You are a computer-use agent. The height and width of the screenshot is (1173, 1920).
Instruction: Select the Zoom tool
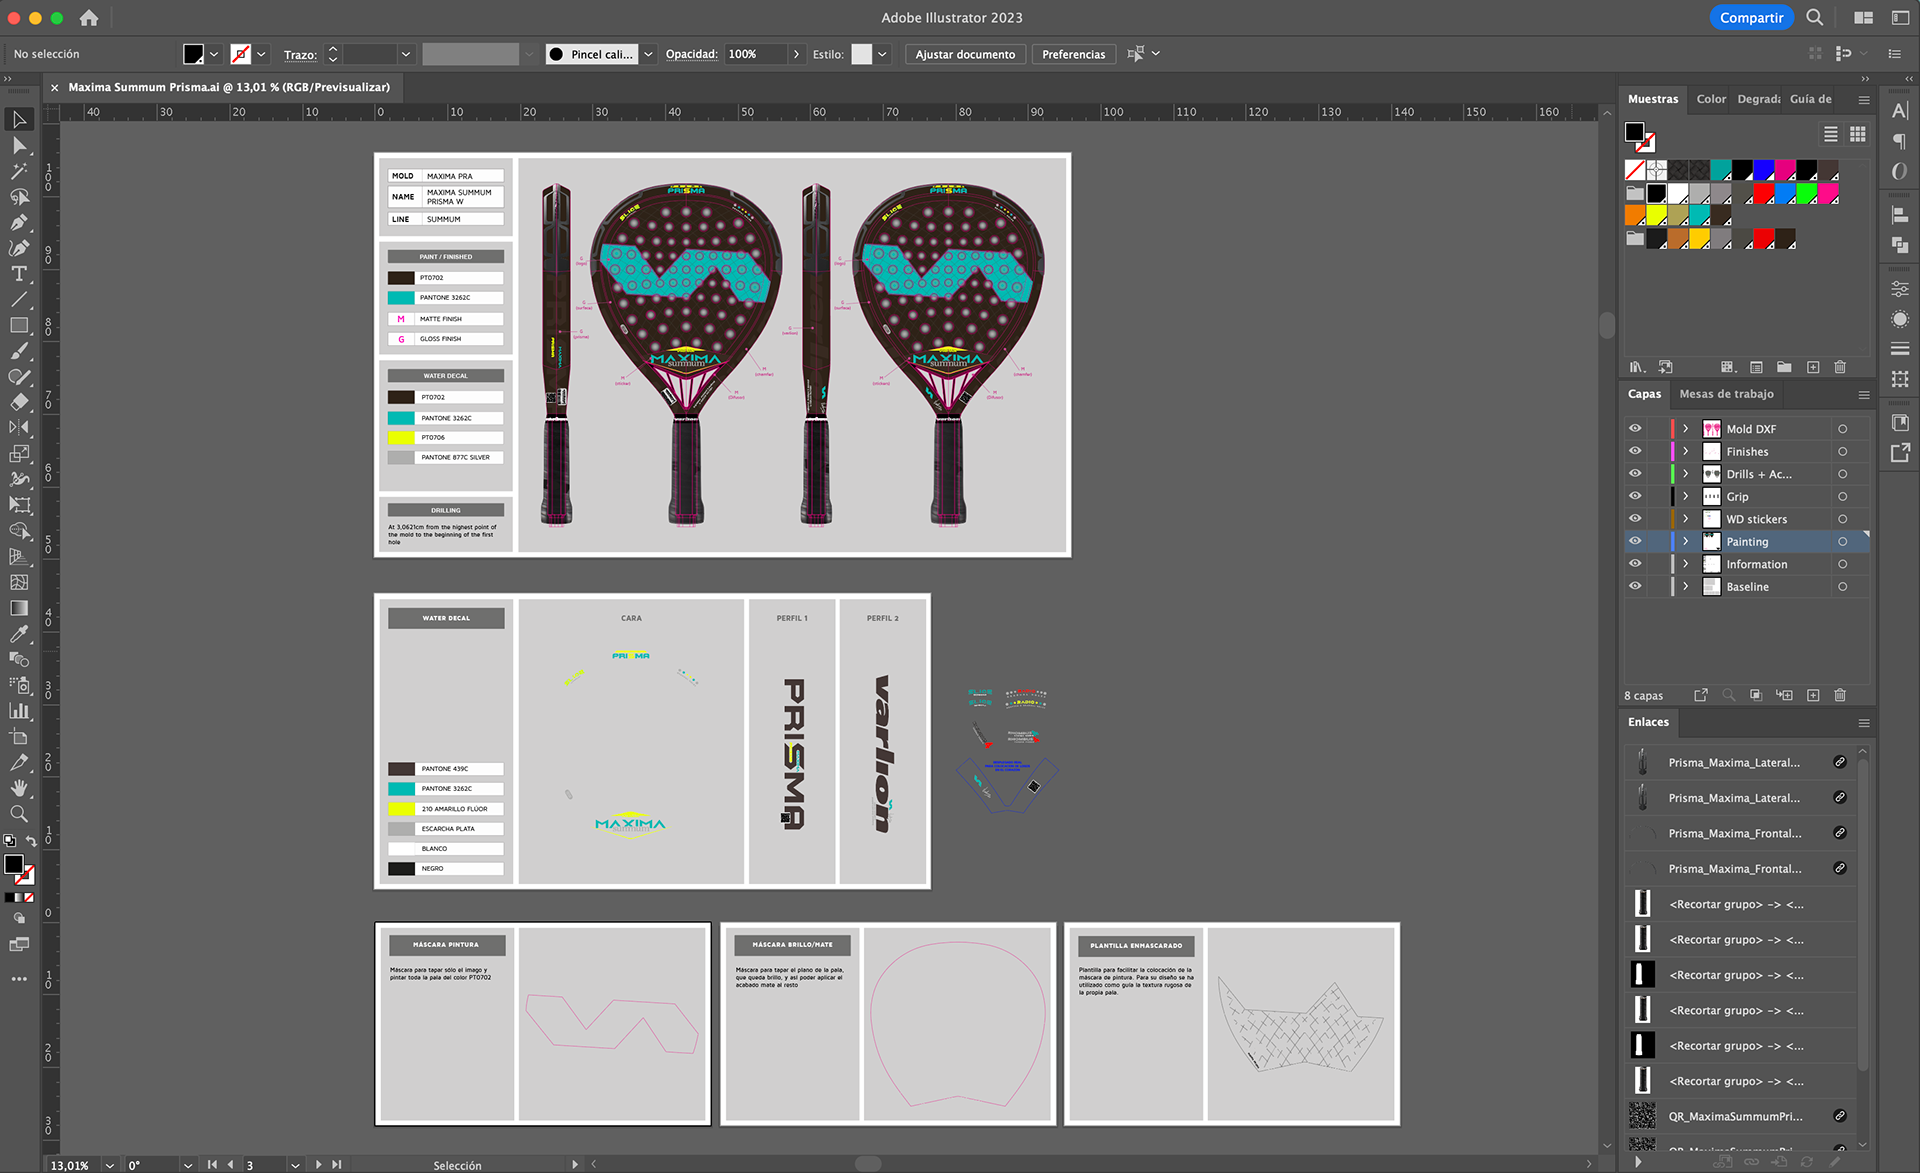(19, 814)
